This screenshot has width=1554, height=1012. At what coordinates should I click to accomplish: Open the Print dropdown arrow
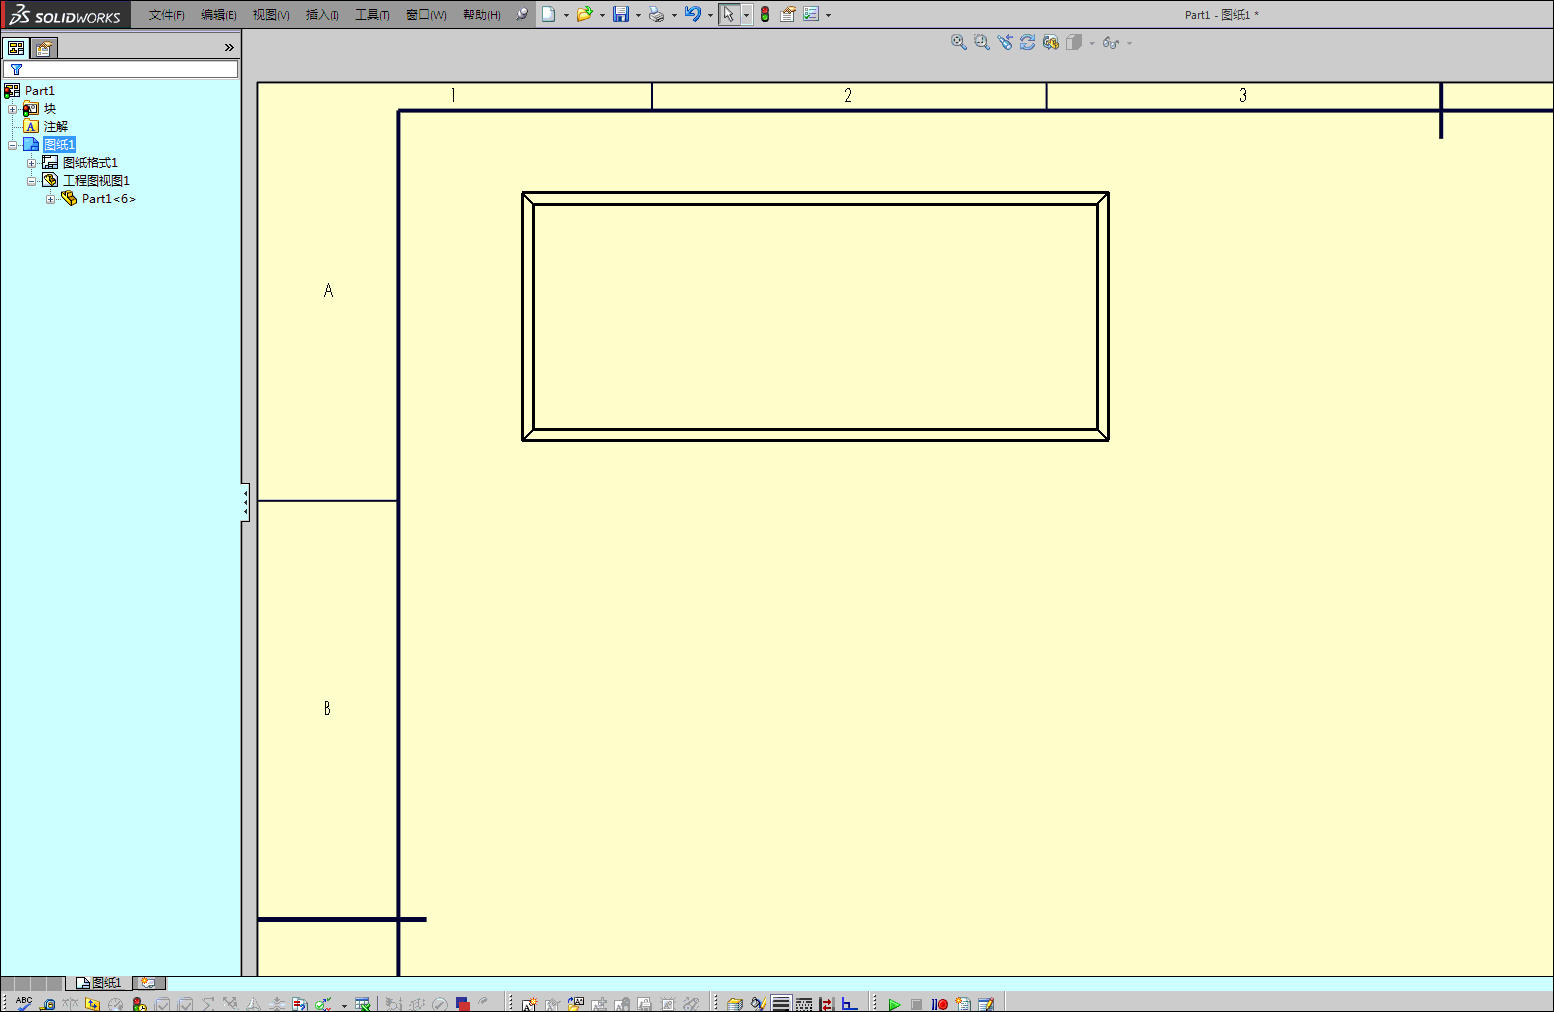(x=674, y=15)
